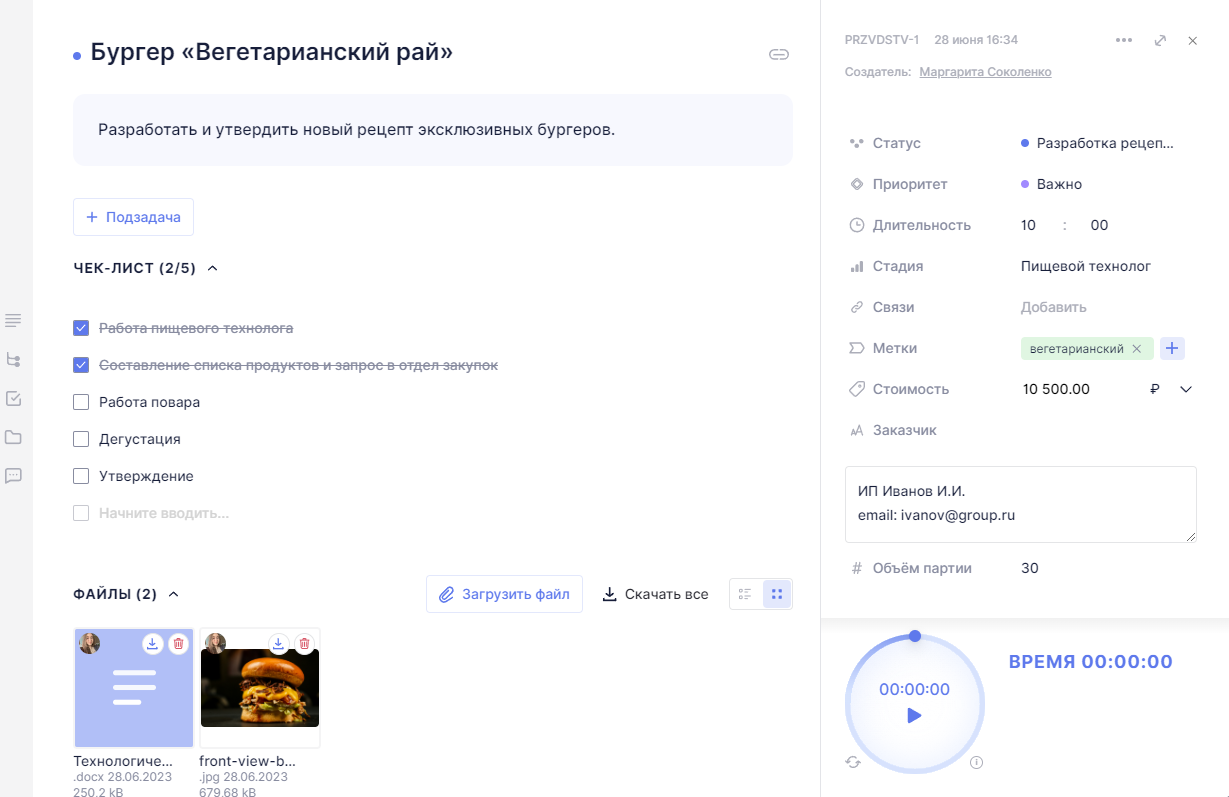Screen dimensions: 1229x797
Task: Expand the task card to full screen
Action: pos(1160,40)
